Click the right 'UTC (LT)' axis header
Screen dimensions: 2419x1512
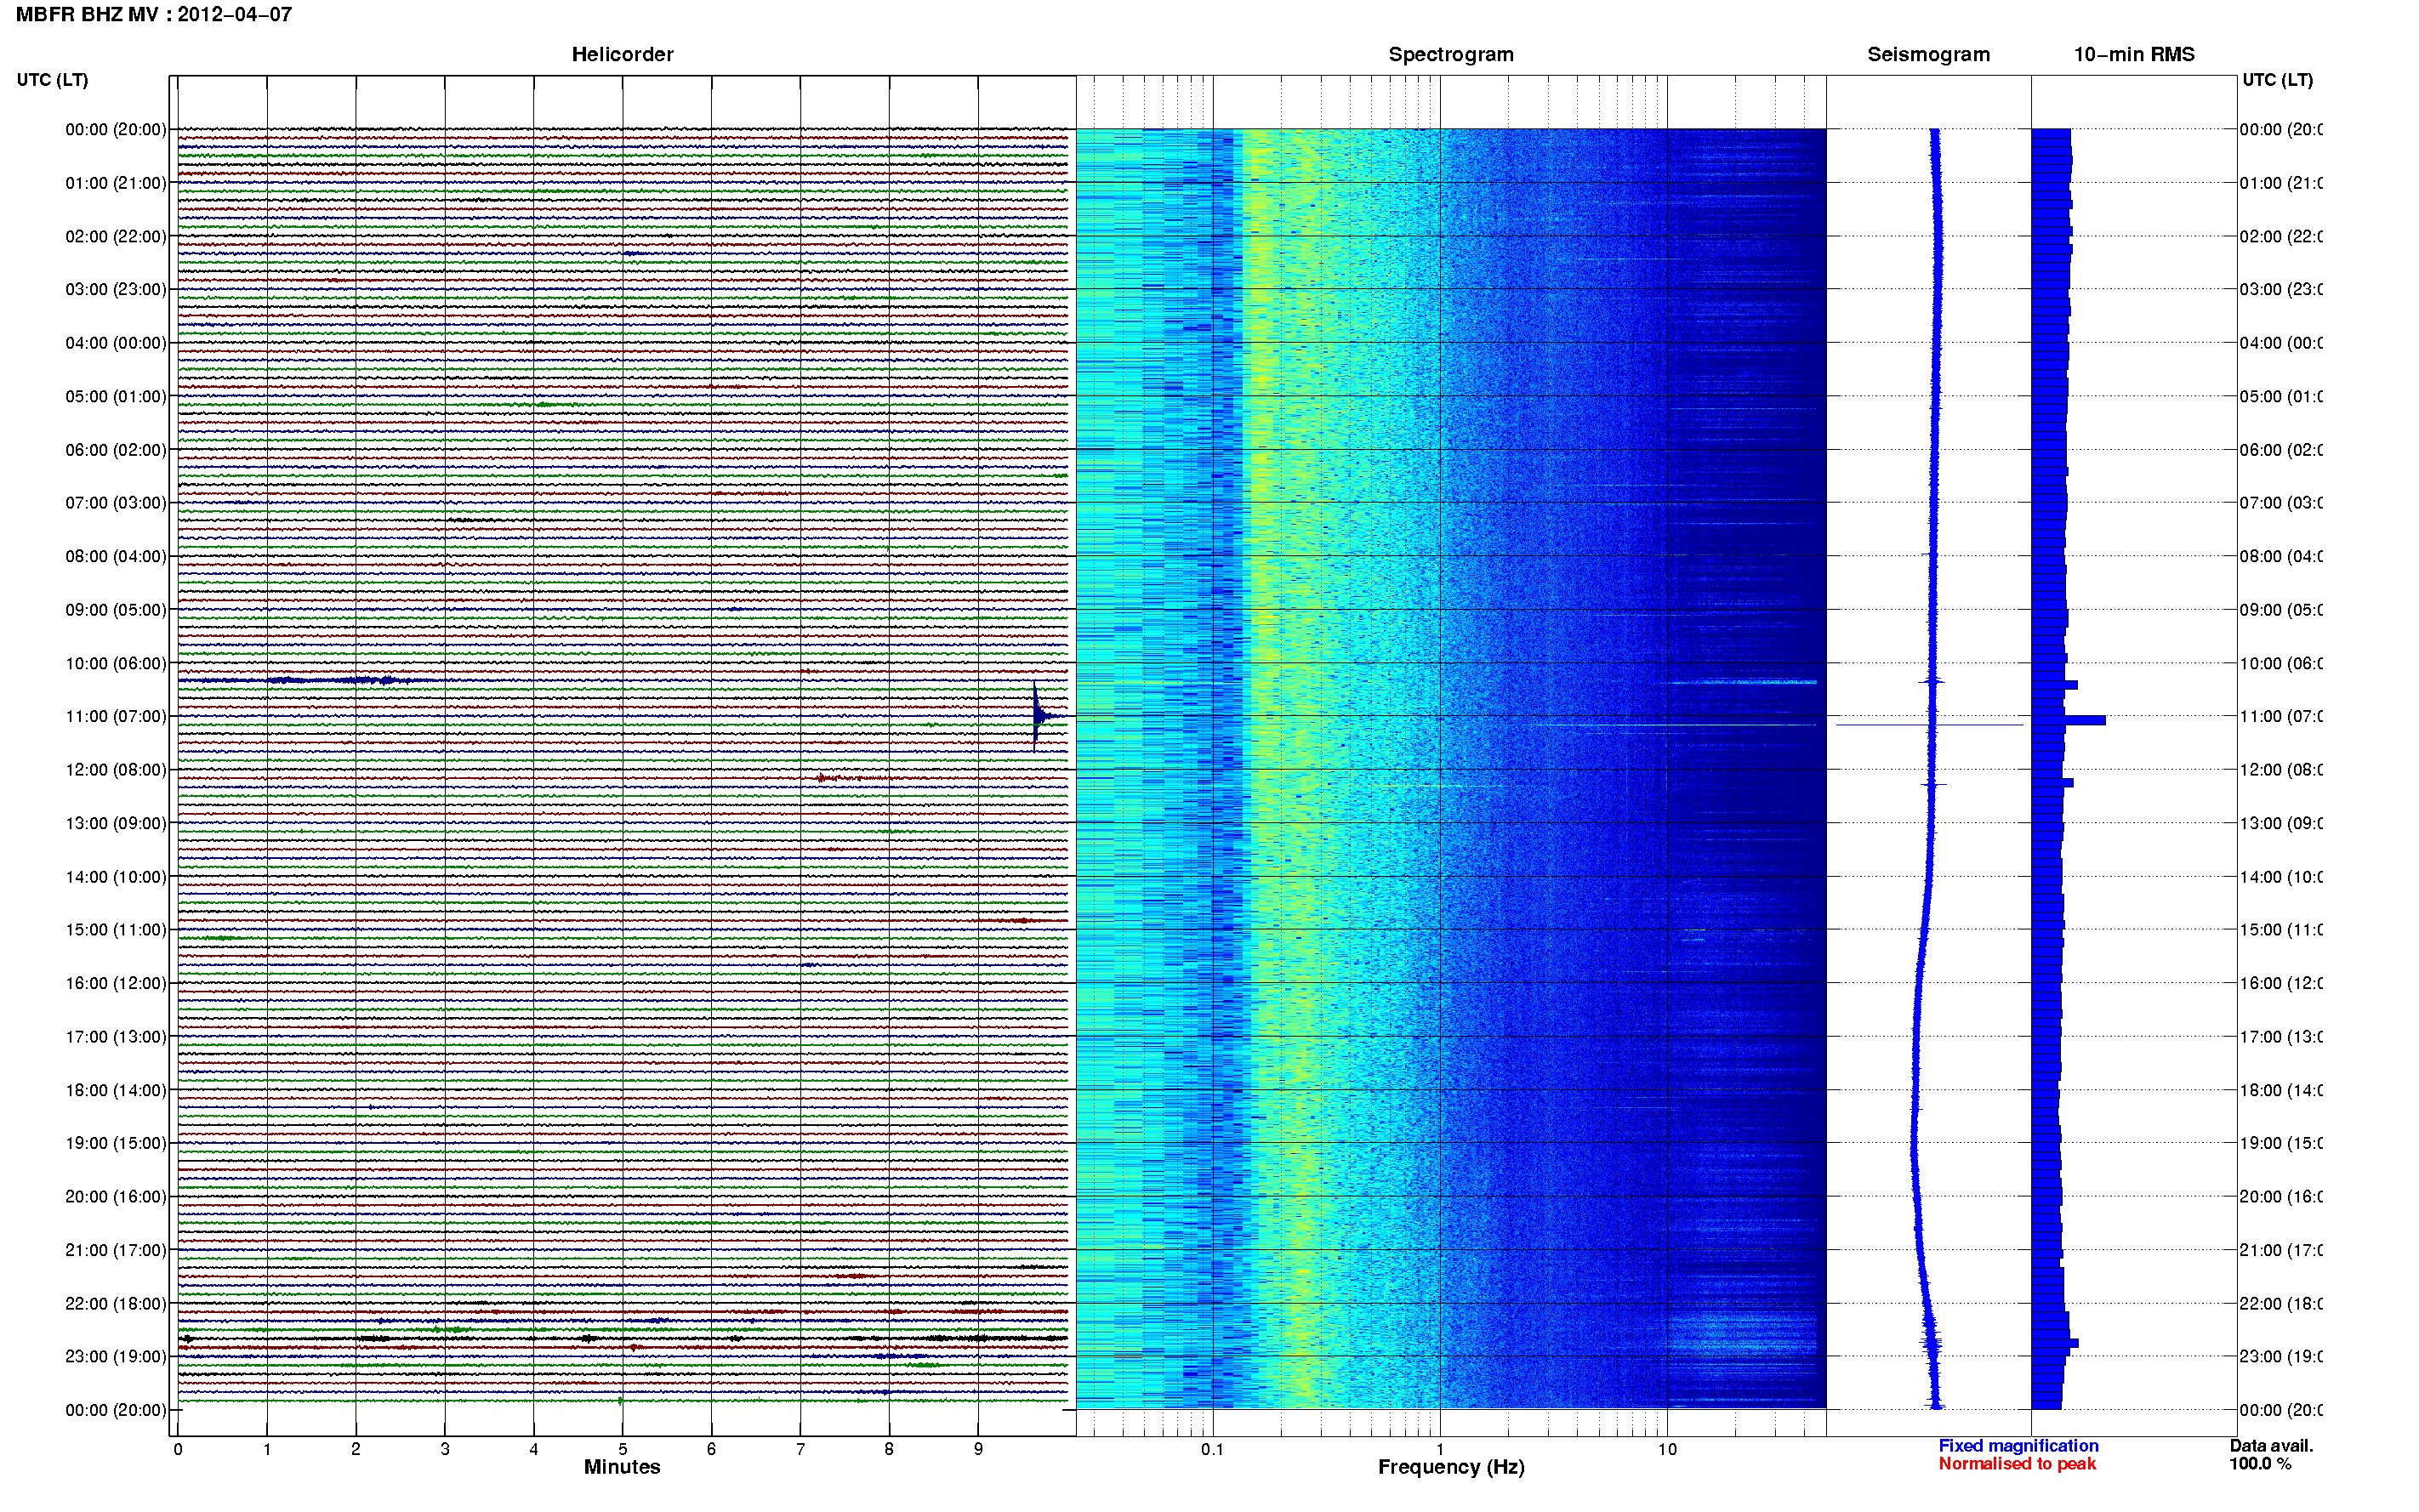click(x=2277, y=80)
